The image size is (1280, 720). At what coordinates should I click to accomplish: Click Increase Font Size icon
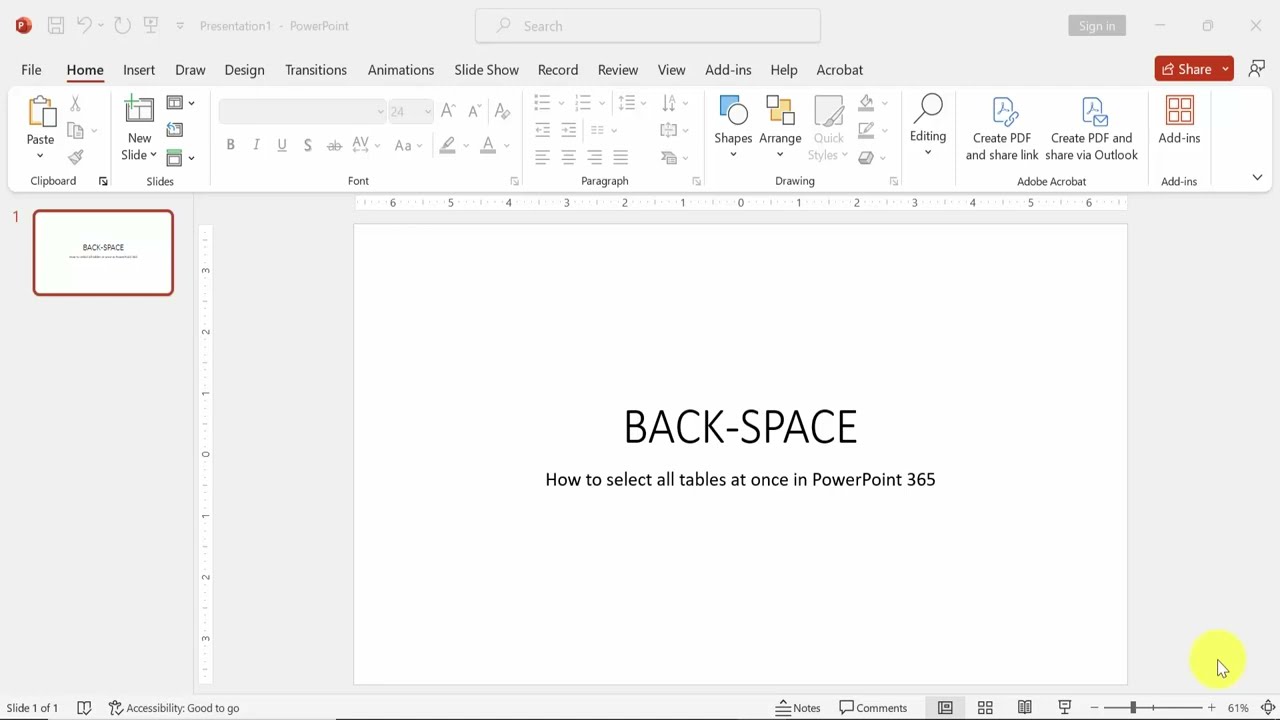448,111
